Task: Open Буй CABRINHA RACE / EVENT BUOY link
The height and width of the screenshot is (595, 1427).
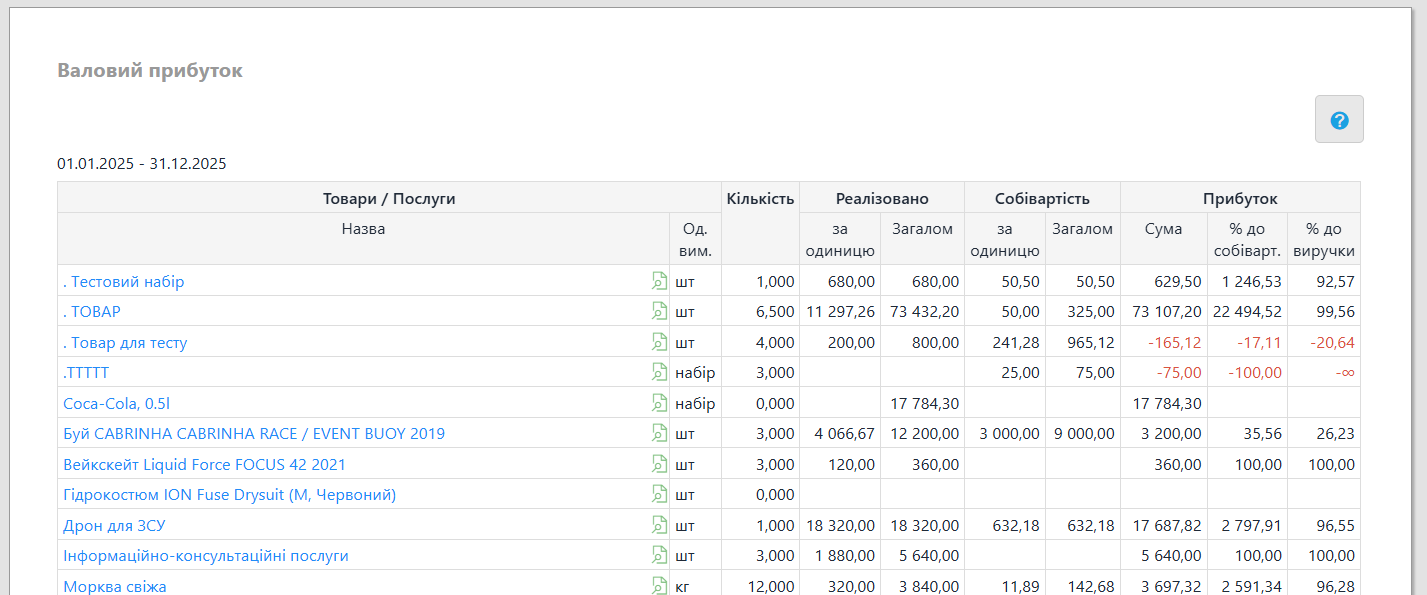Action: point(254,434)
